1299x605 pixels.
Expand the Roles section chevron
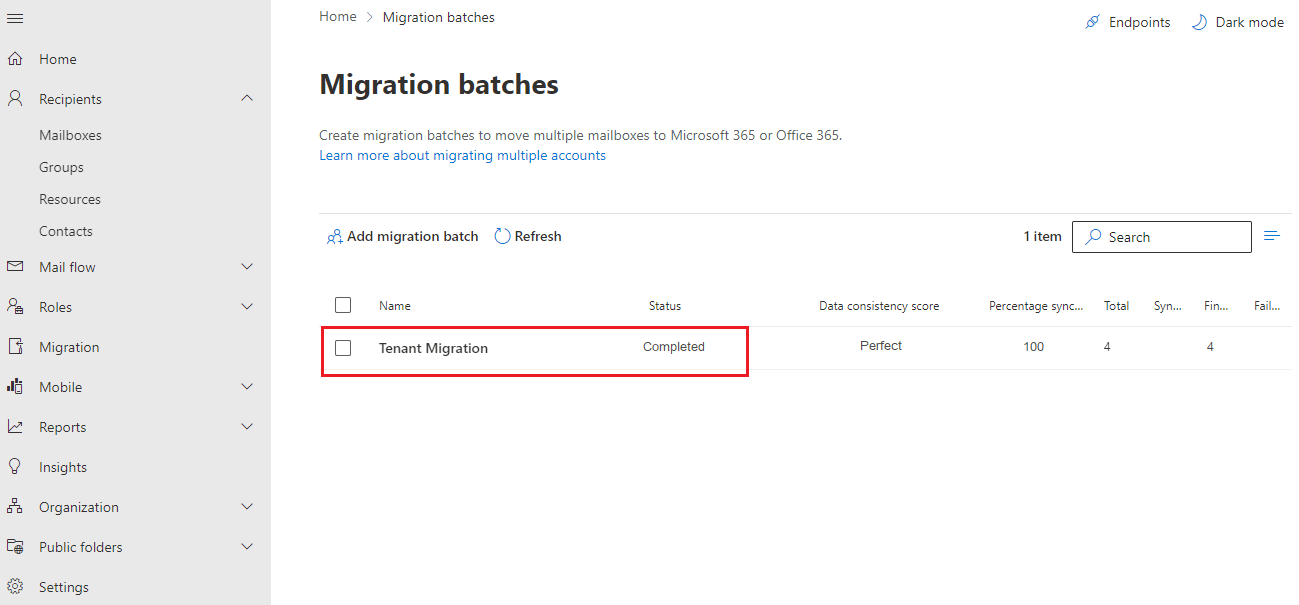(248, 307)
